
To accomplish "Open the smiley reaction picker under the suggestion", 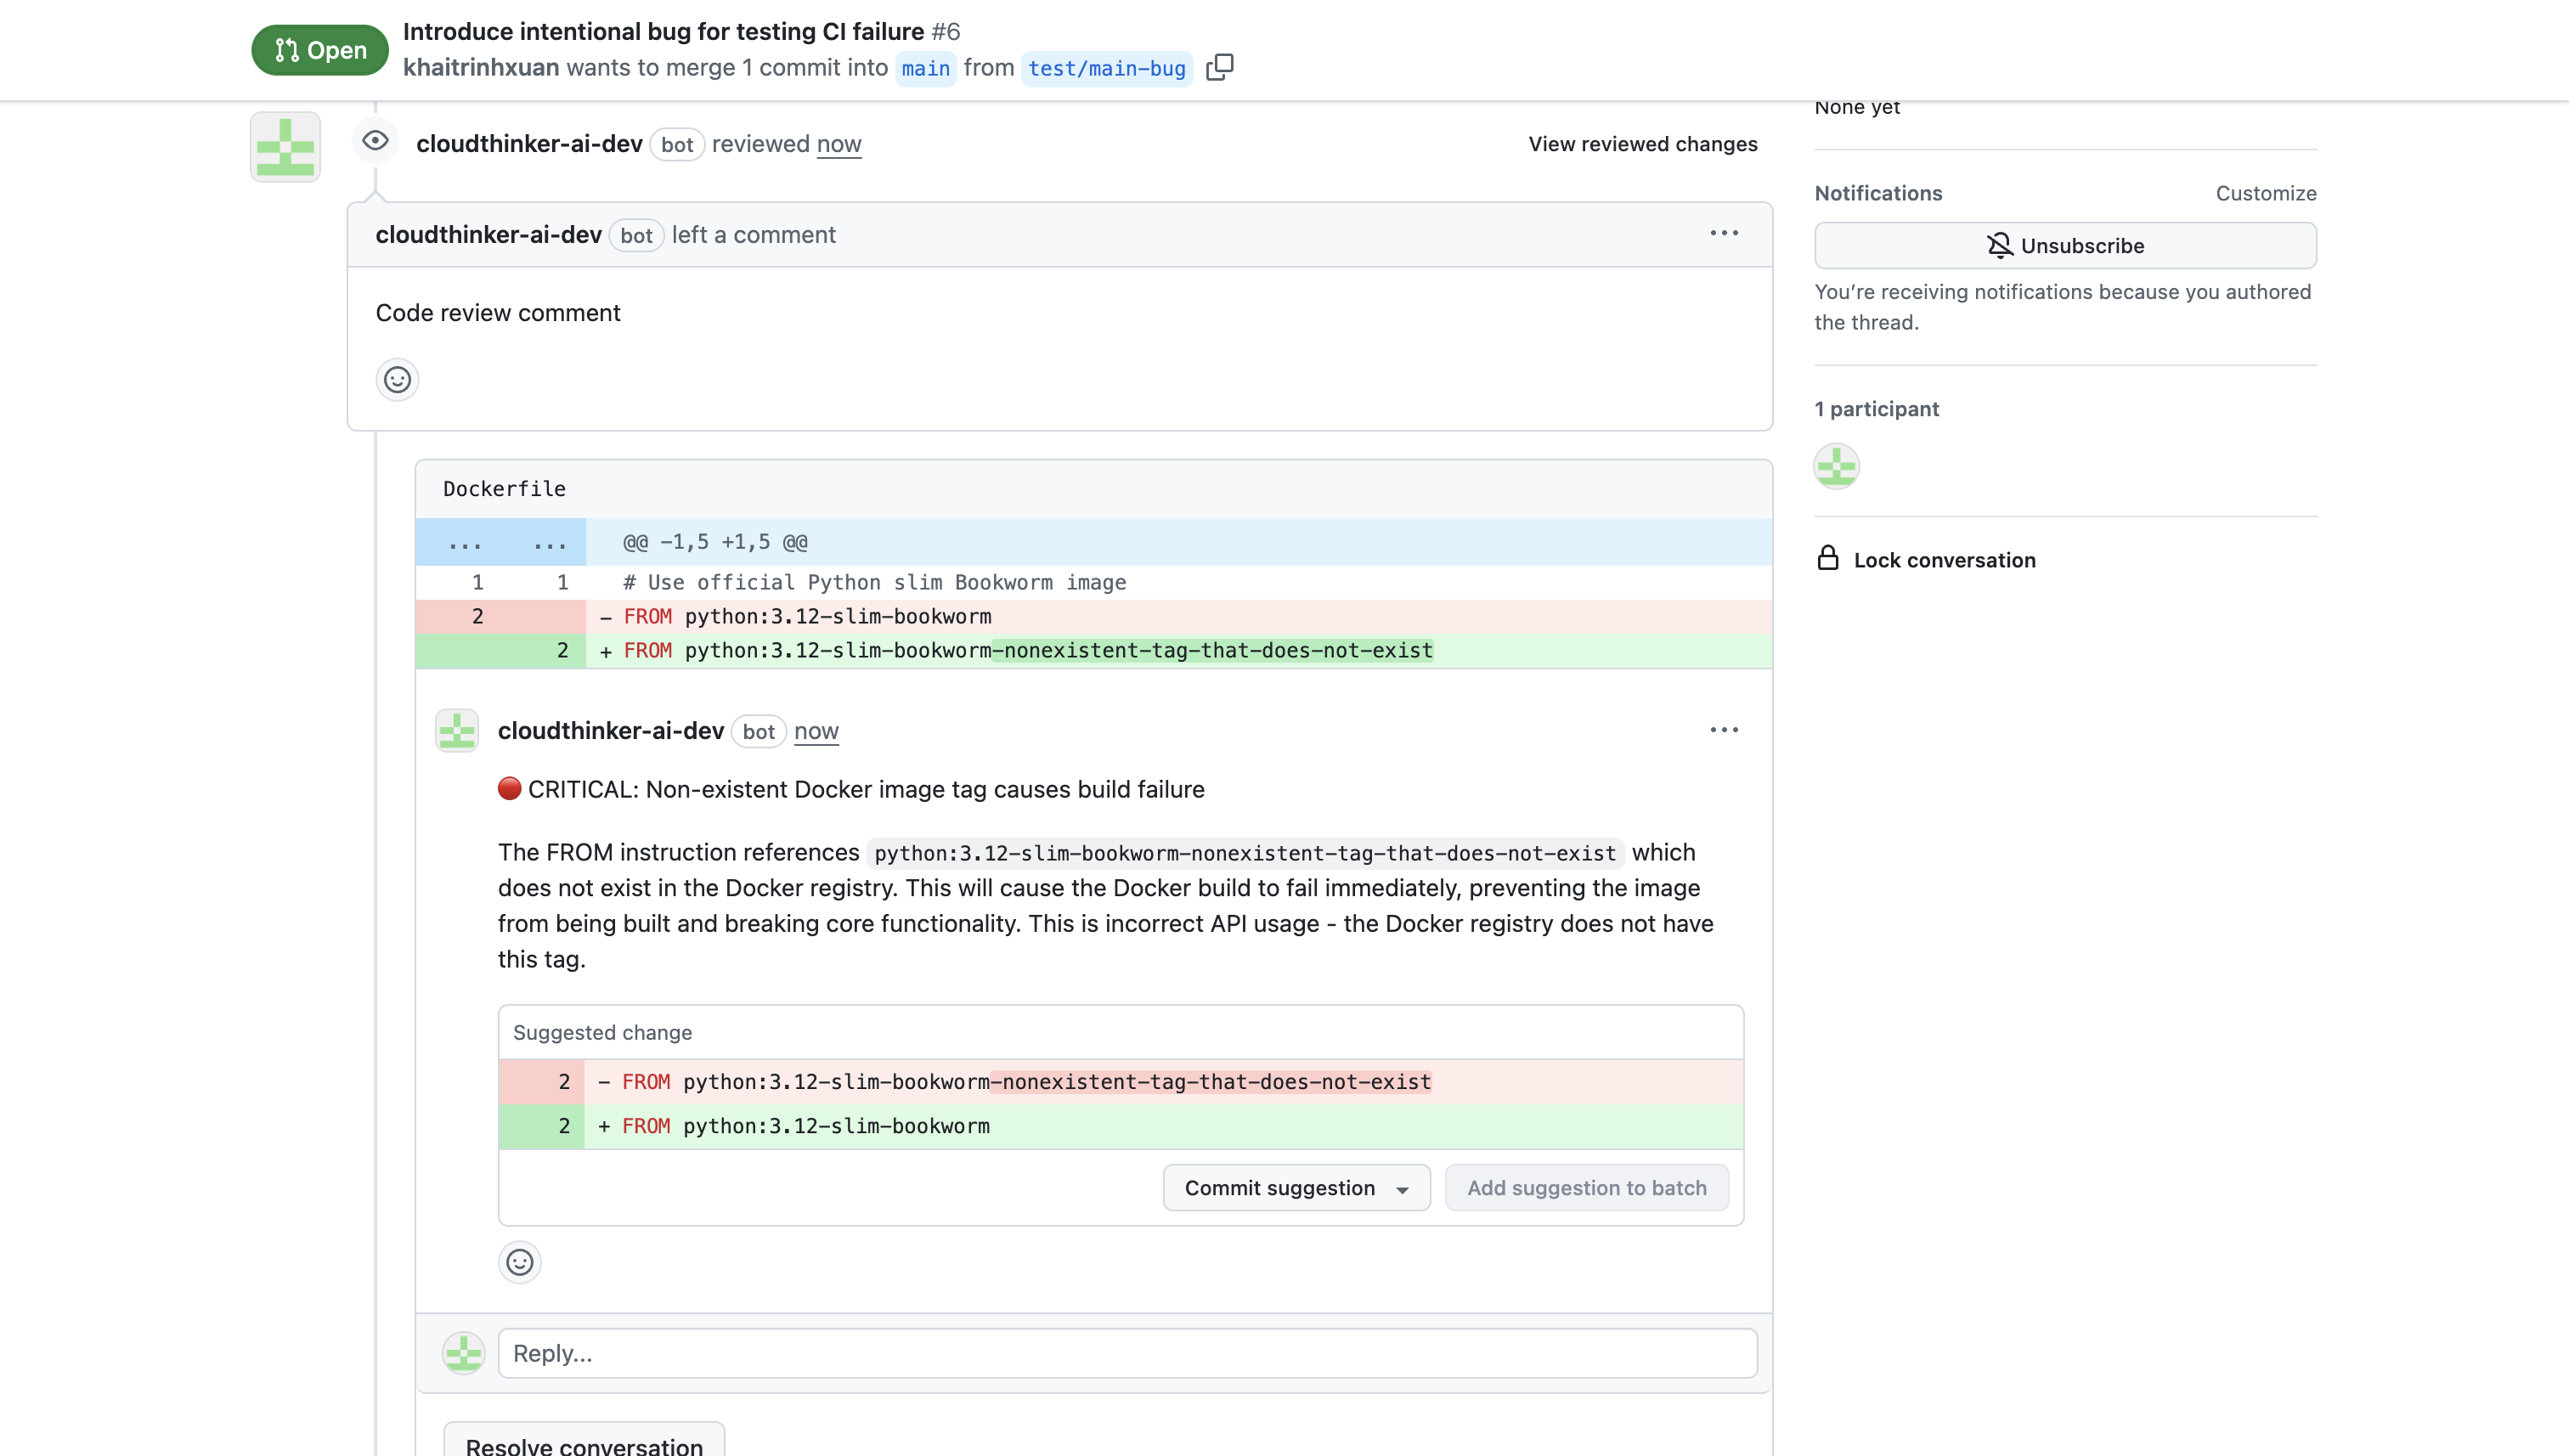I will (x=519, y=1262).
